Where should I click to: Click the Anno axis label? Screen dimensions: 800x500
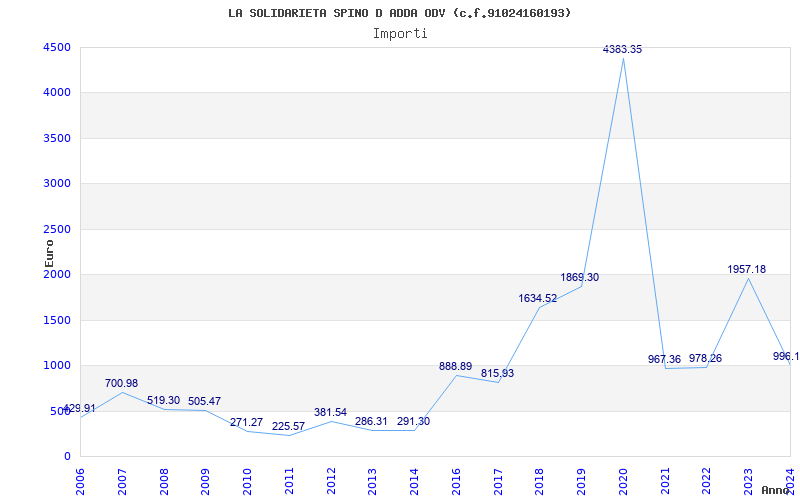click(774, 490)
